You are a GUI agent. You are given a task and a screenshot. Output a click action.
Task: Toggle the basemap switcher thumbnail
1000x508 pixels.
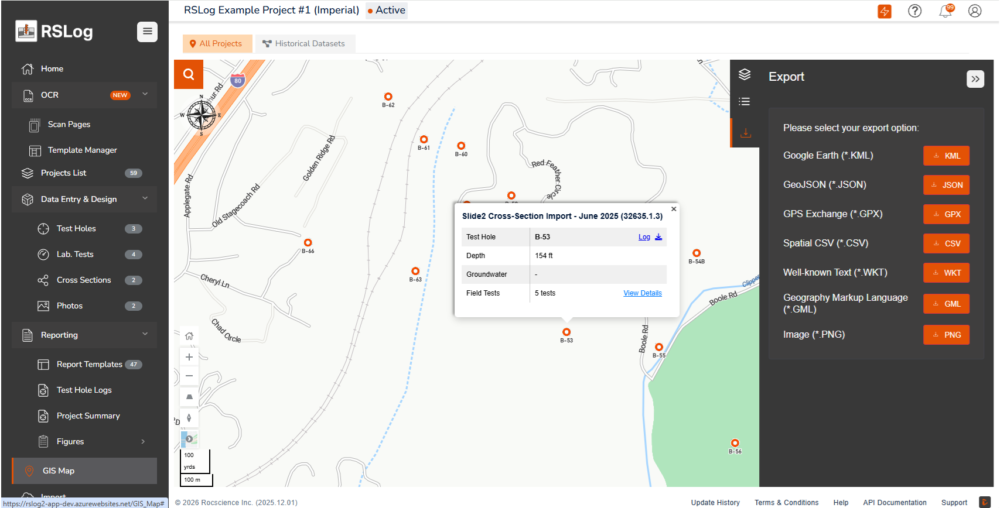pos(190,438)
